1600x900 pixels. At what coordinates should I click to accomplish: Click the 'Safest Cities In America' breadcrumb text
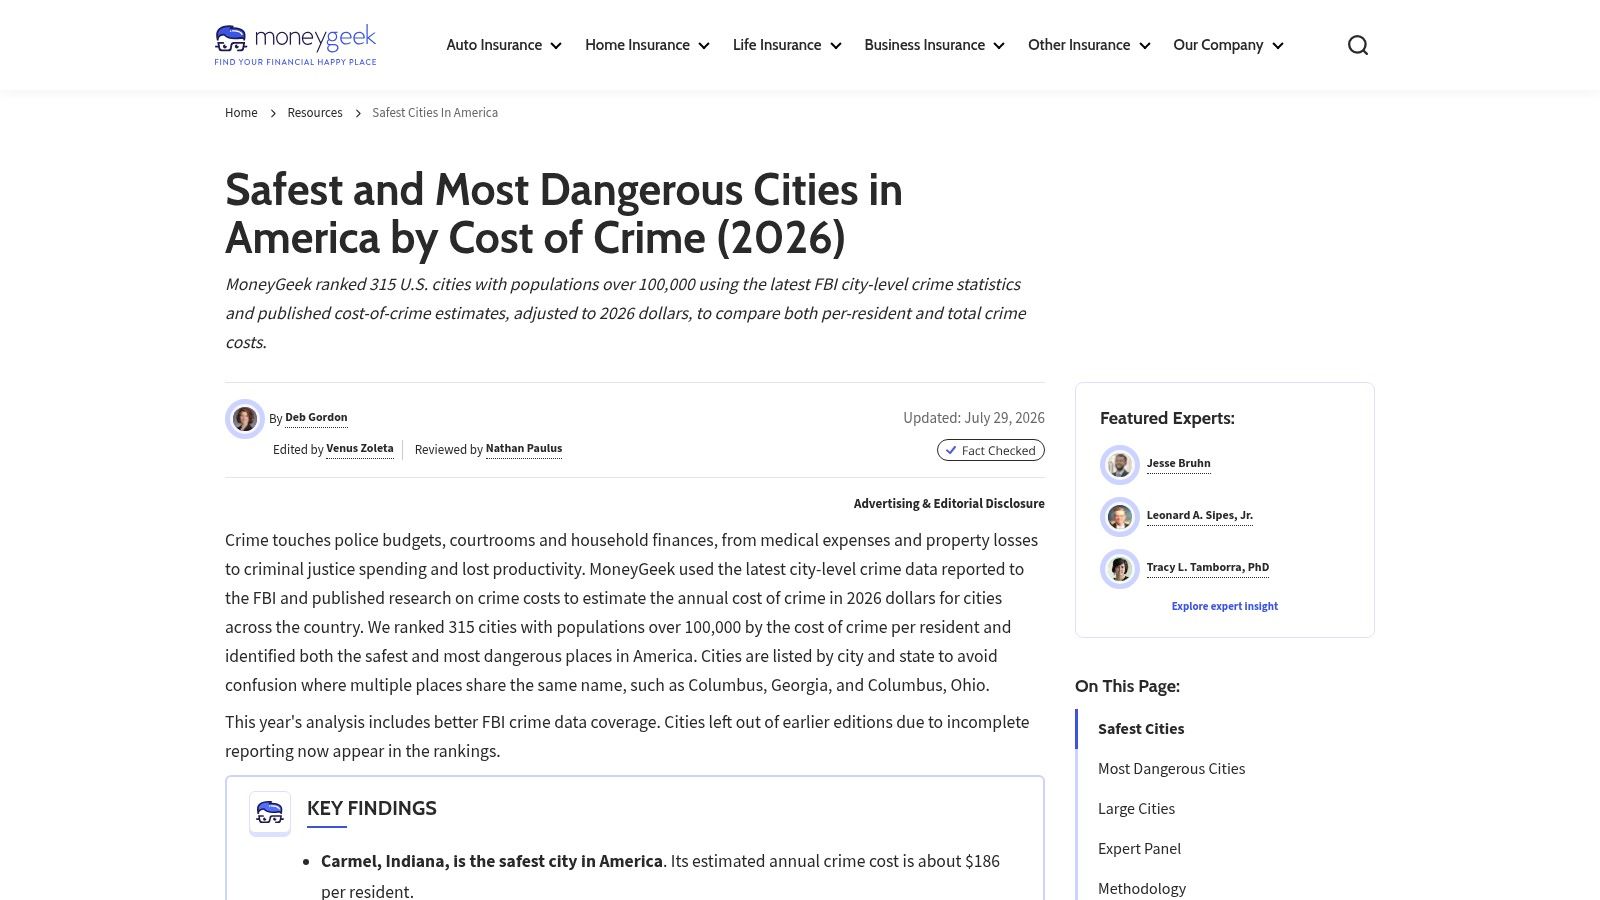coord(435,113)
